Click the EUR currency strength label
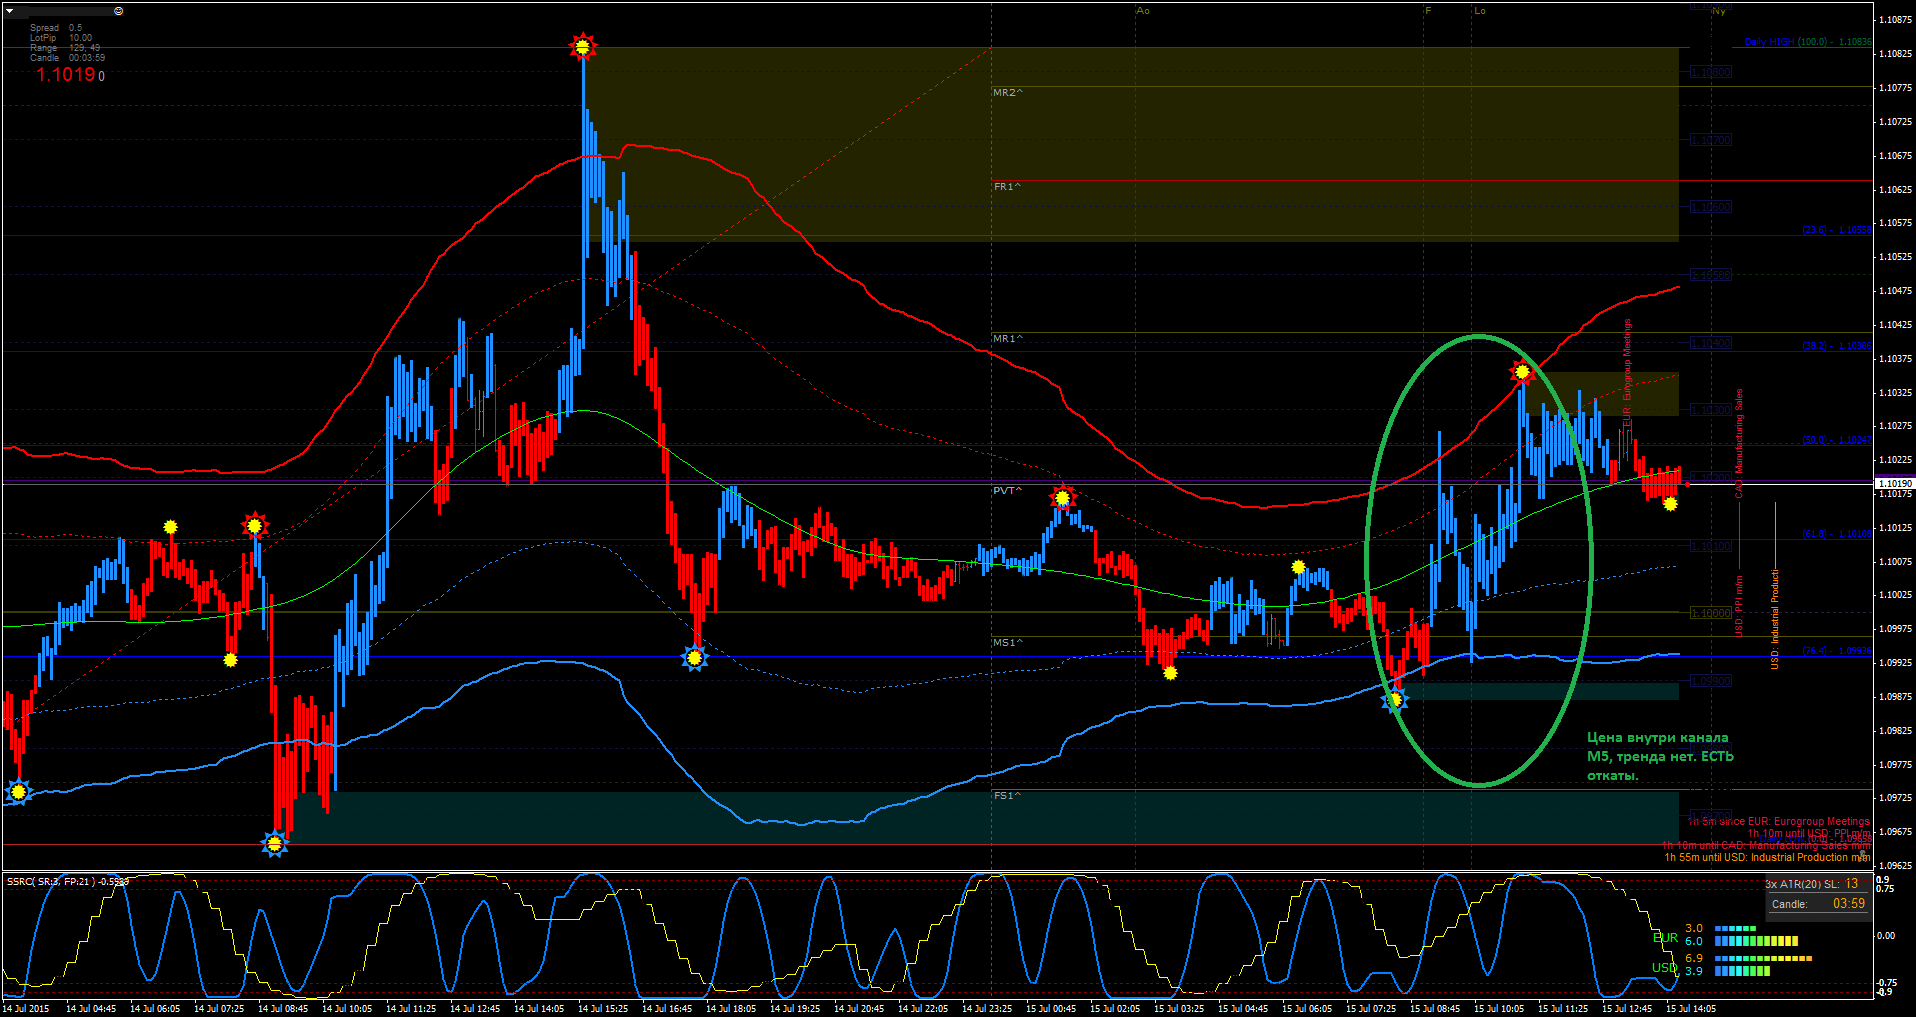The image size is (1916, 1017). pyautogui.click(x=1665, y=938)
